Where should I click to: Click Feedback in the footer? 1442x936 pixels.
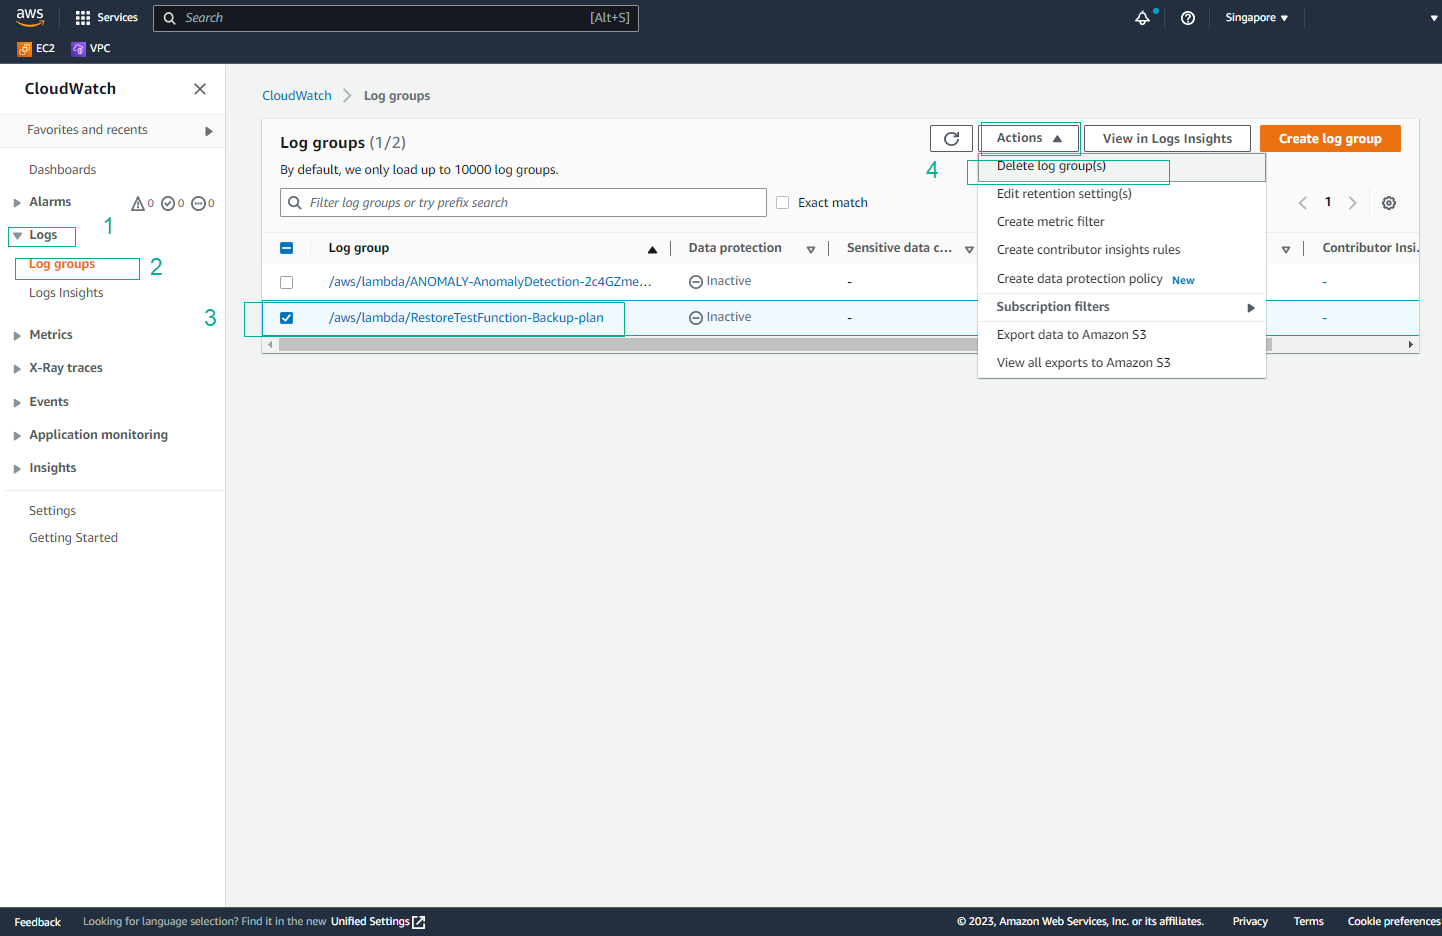coord(38,922)
